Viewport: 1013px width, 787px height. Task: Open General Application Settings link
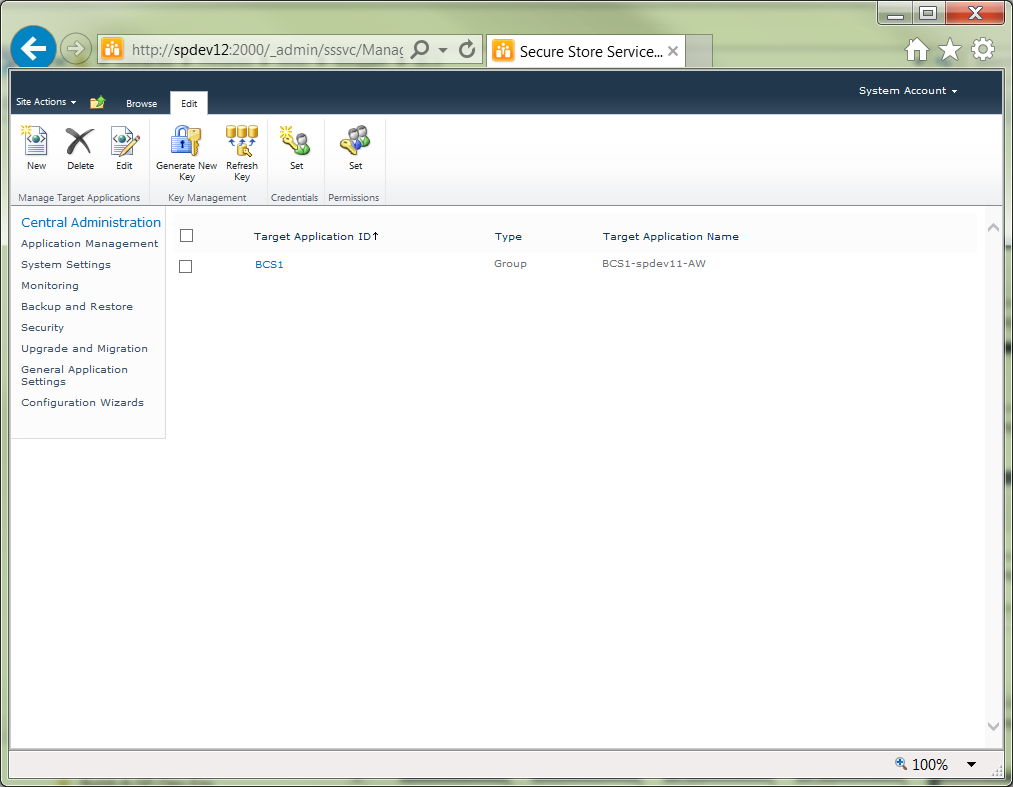[x=74, y=375]
